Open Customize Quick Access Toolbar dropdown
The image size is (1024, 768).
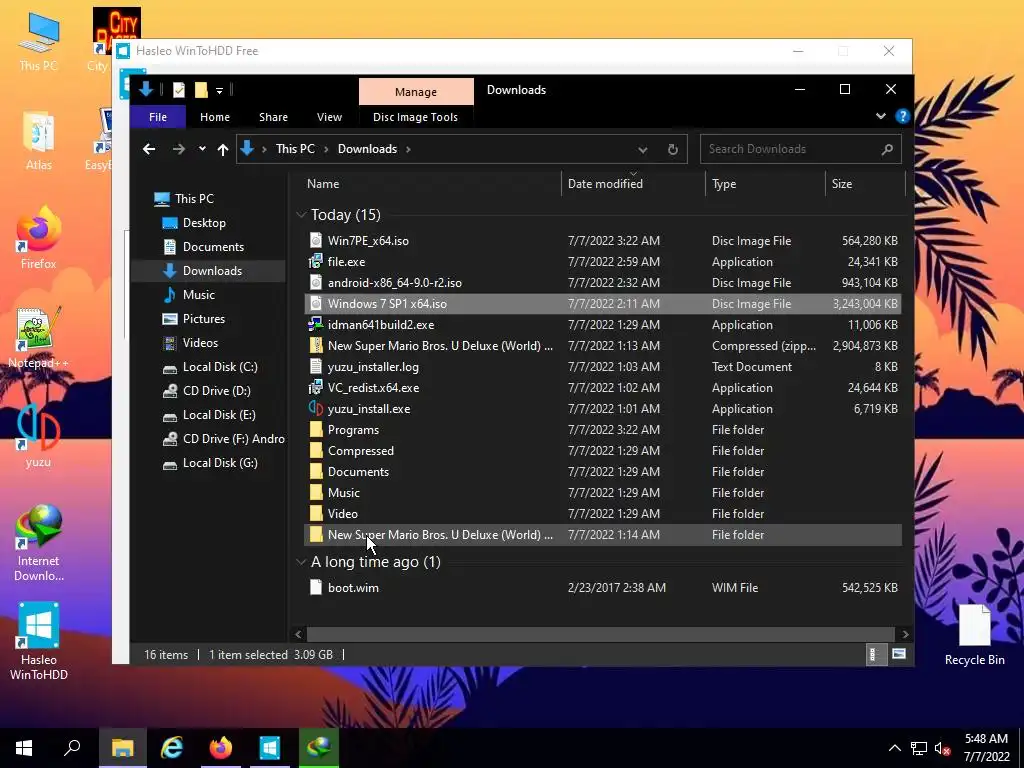(x=219, y=91)
